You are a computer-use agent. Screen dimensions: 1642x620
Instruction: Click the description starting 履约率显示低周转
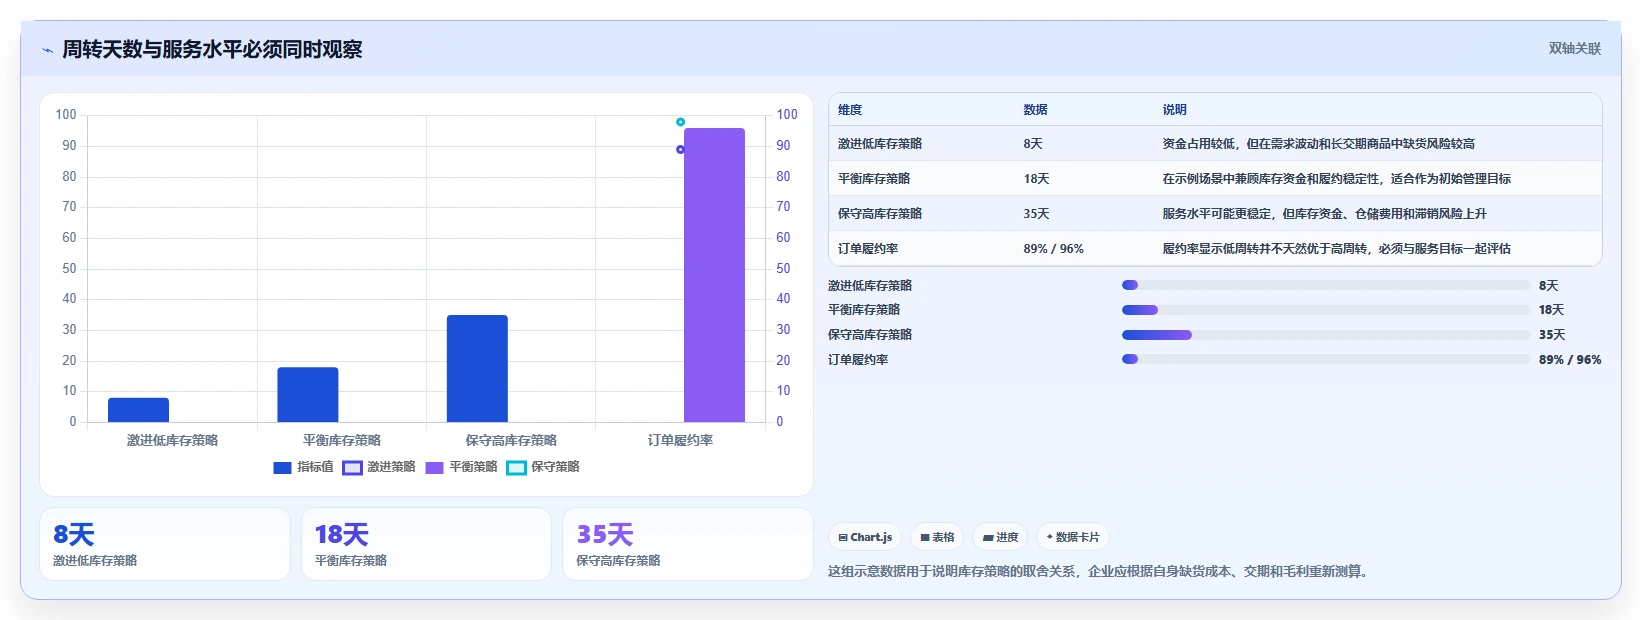point(1336,249)
